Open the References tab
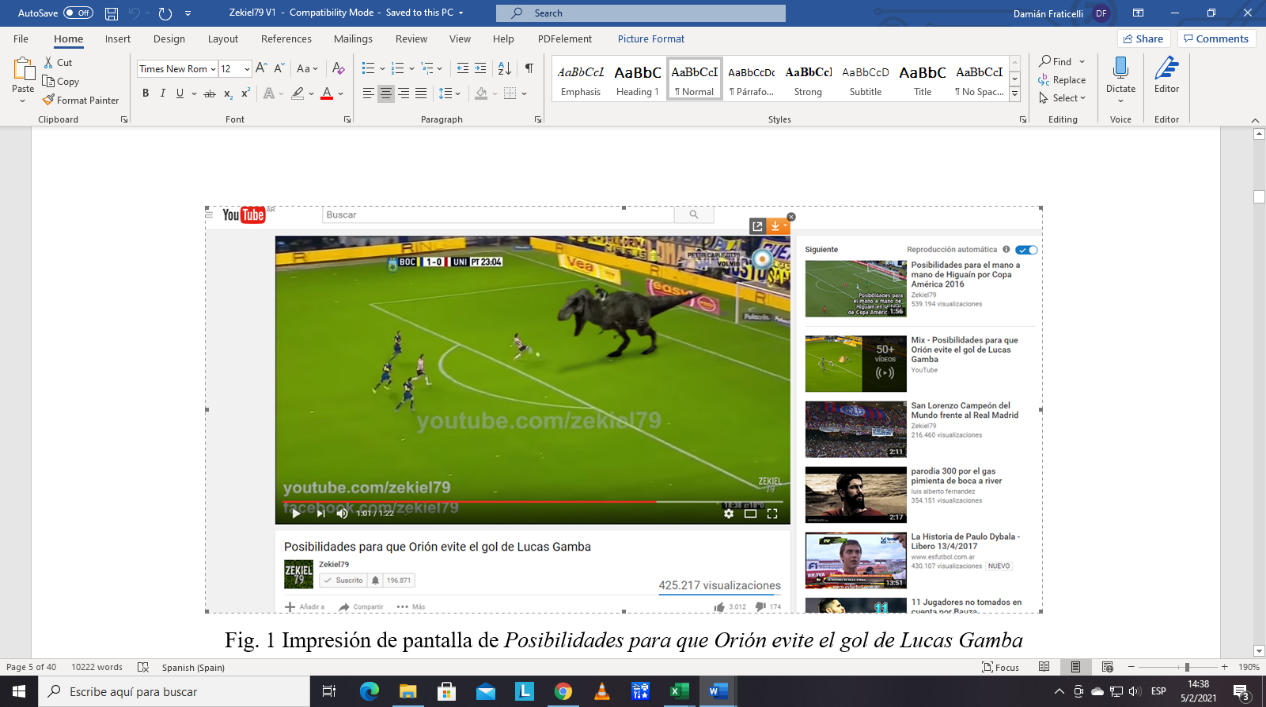 (x=286, y=39)
